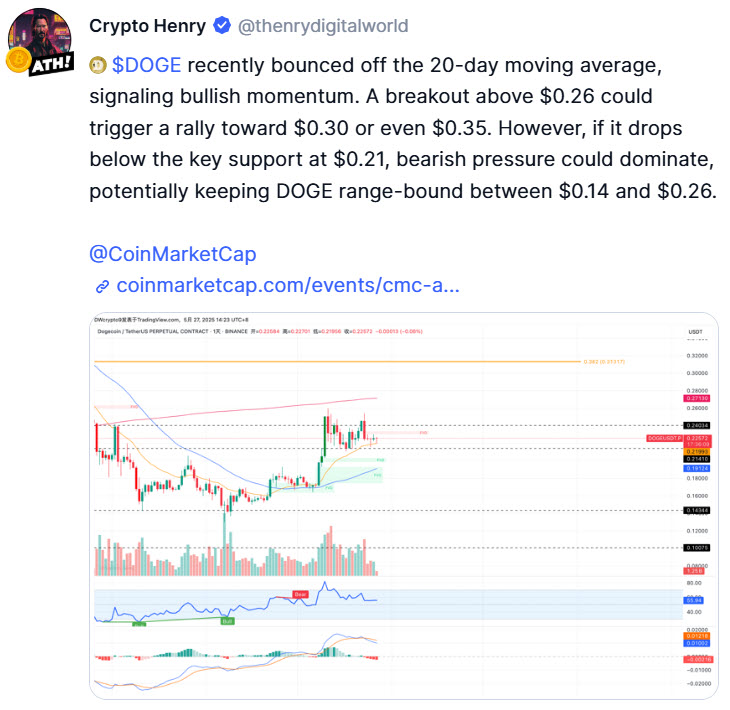
Task: Open Crypto Henry's profile avatar
Action: 40,39
